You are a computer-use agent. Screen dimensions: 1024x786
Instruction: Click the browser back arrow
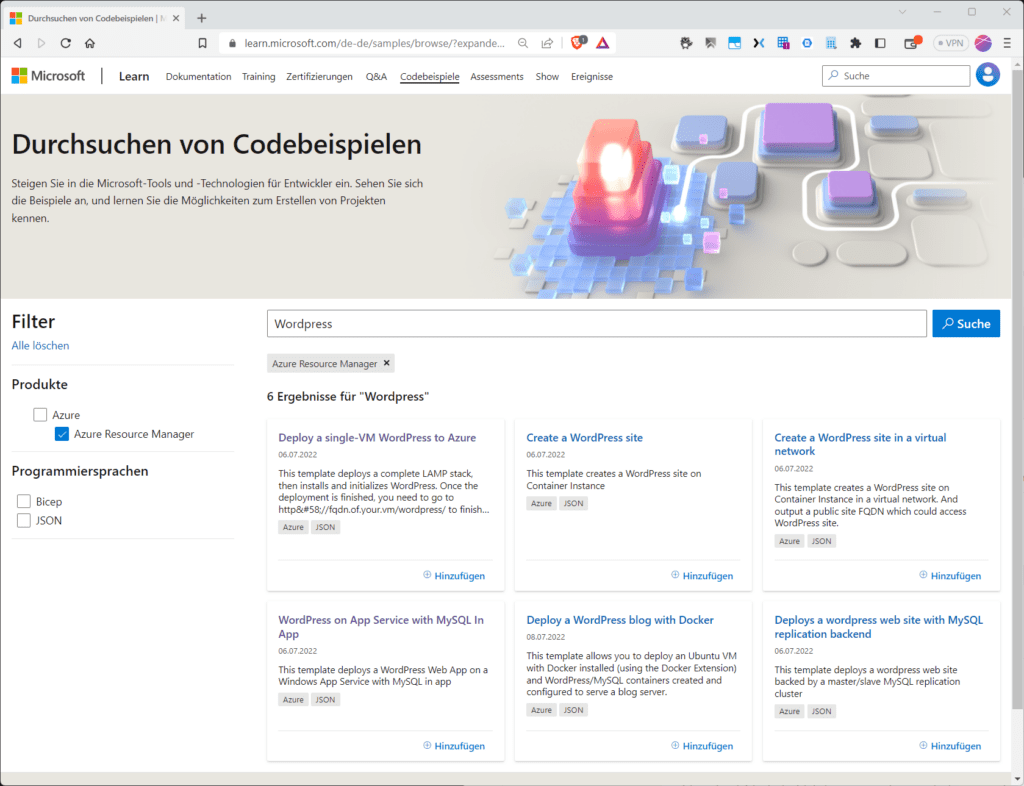(18, 43)
